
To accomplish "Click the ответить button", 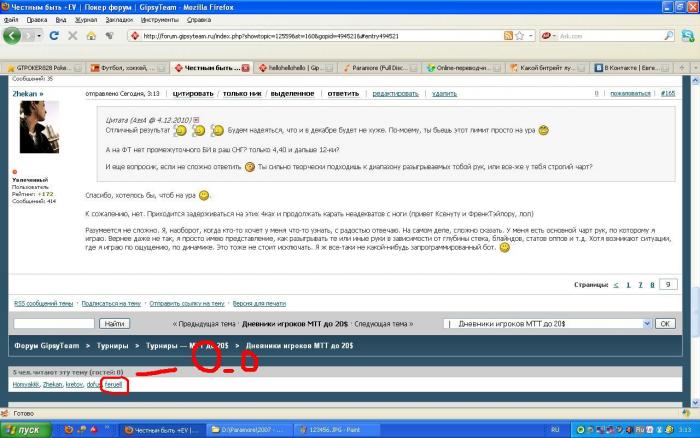I will (343, 94).
